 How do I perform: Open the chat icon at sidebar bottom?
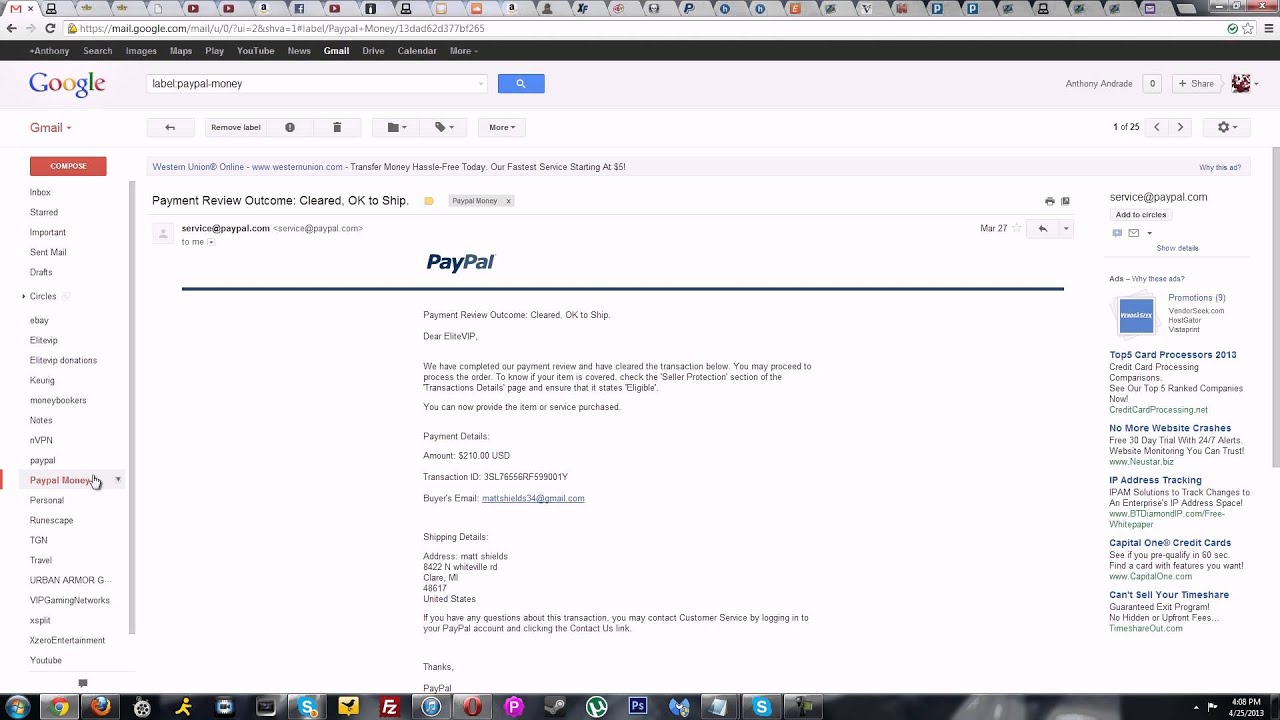click(x=83, y=684)
